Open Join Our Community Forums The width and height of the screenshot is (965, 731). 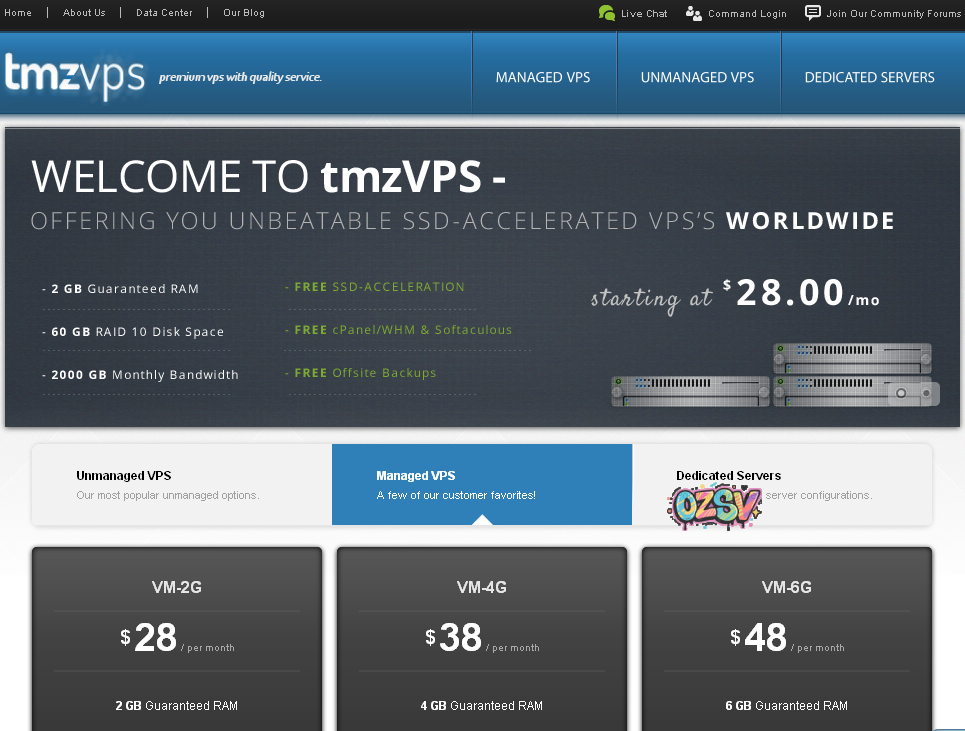893,14
